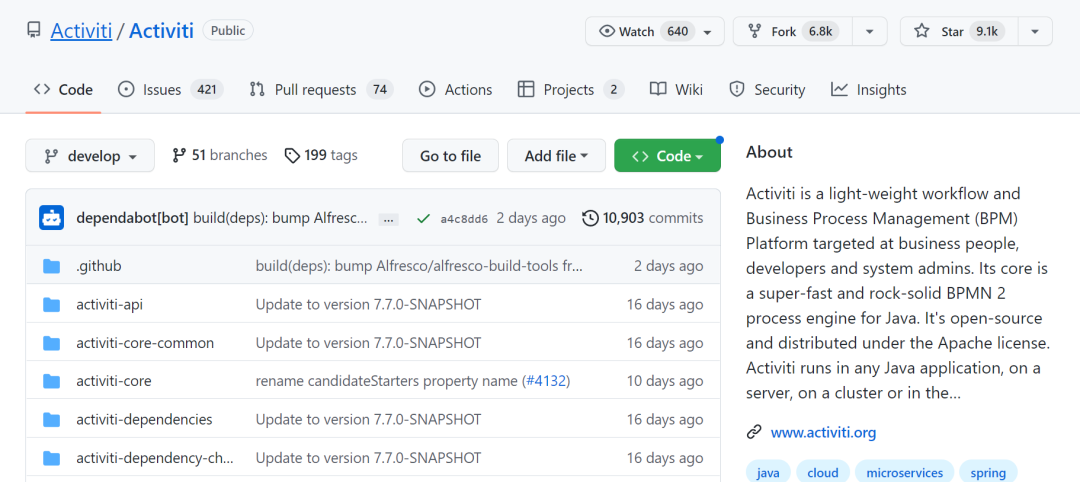
Task: Open commit a4c8dd6 hash link
Action: 464,219
